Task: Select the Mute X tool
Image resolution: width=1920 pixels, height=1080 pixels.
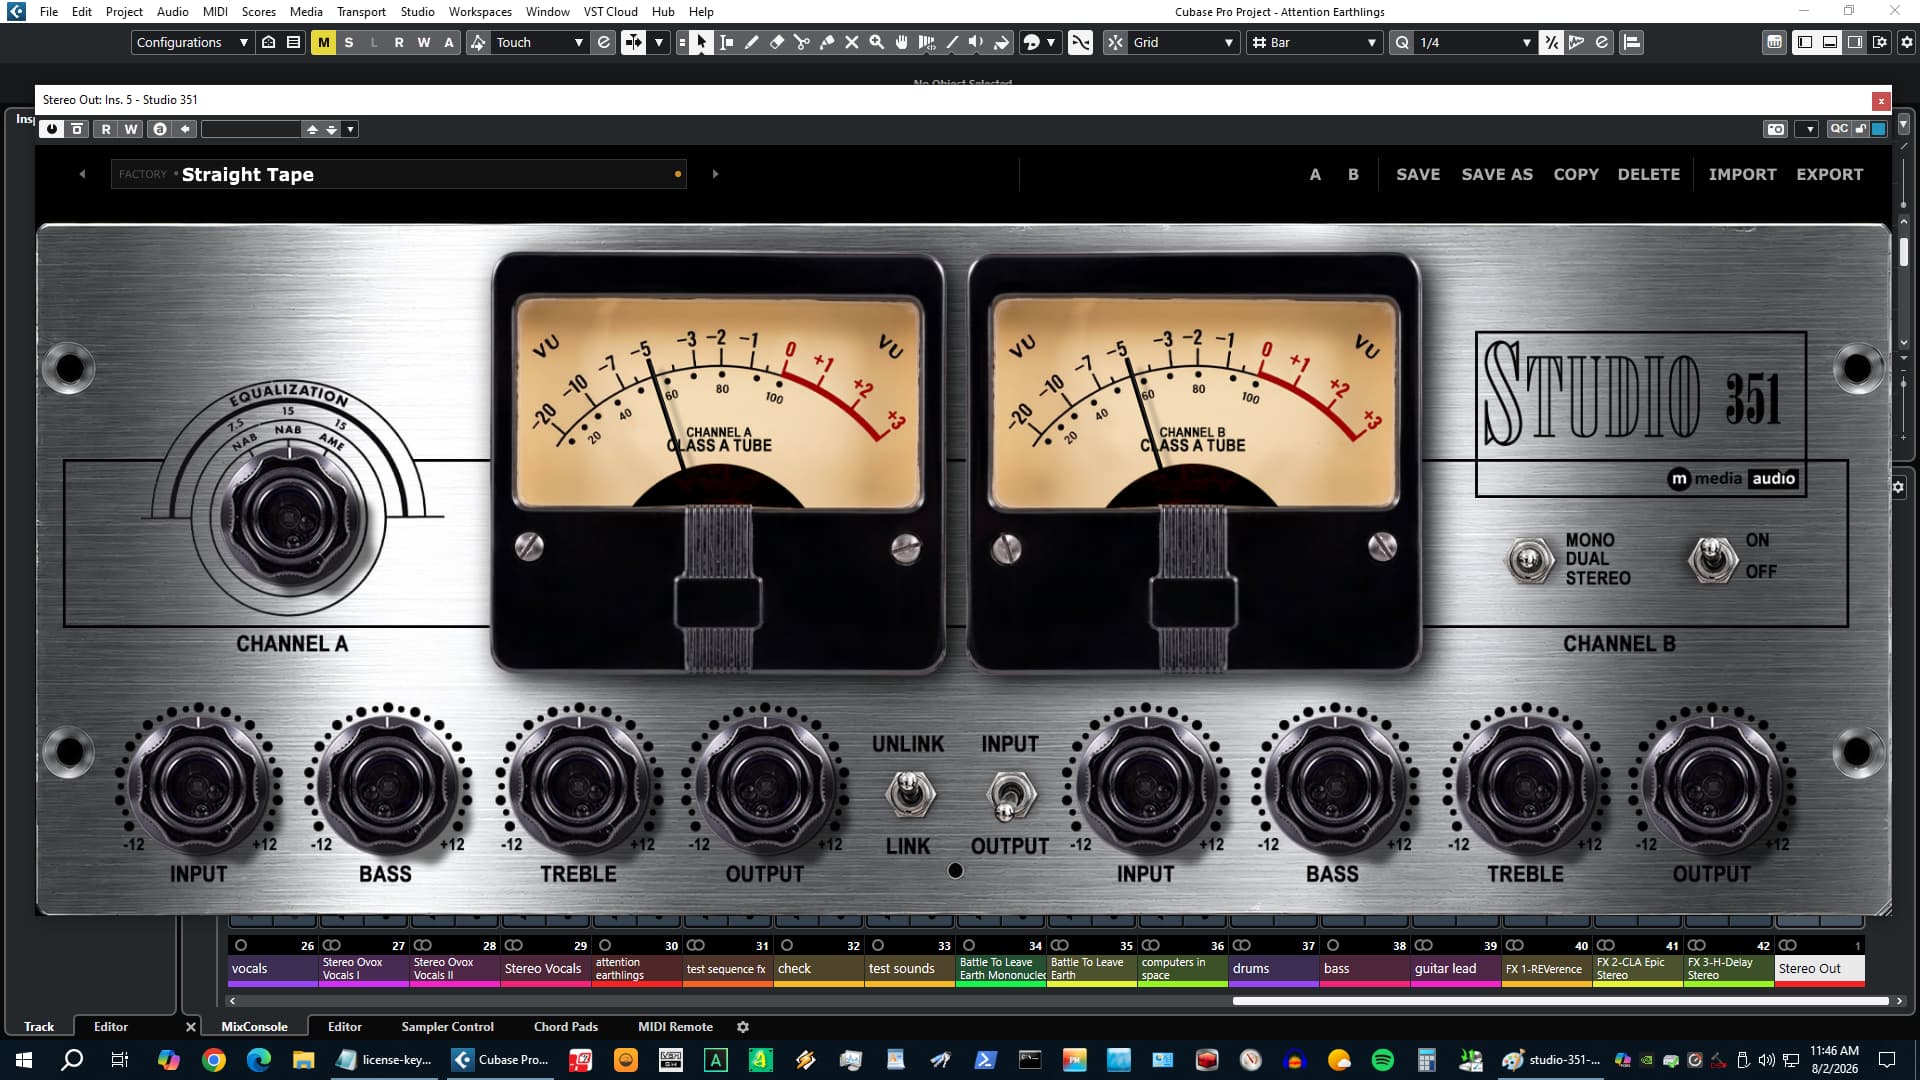Action: 852,42
